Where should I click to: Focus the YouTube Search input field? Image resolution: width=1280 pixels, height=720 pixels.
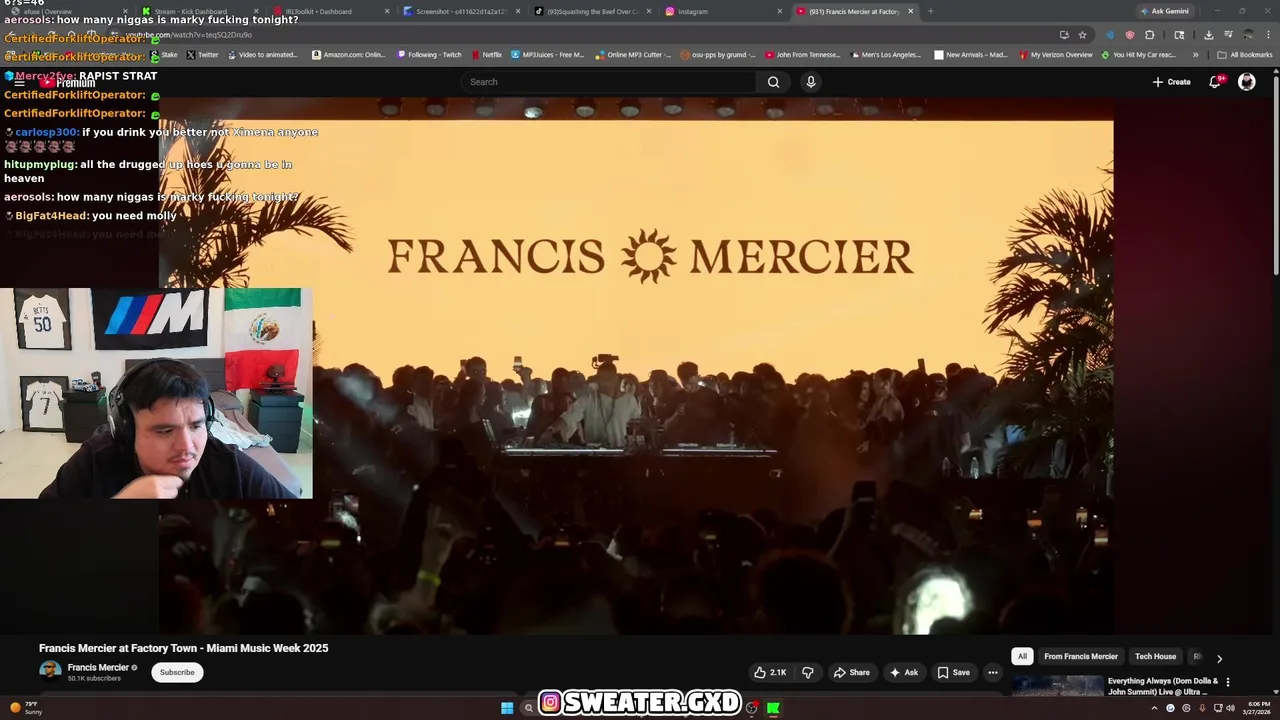pos(610,82)
